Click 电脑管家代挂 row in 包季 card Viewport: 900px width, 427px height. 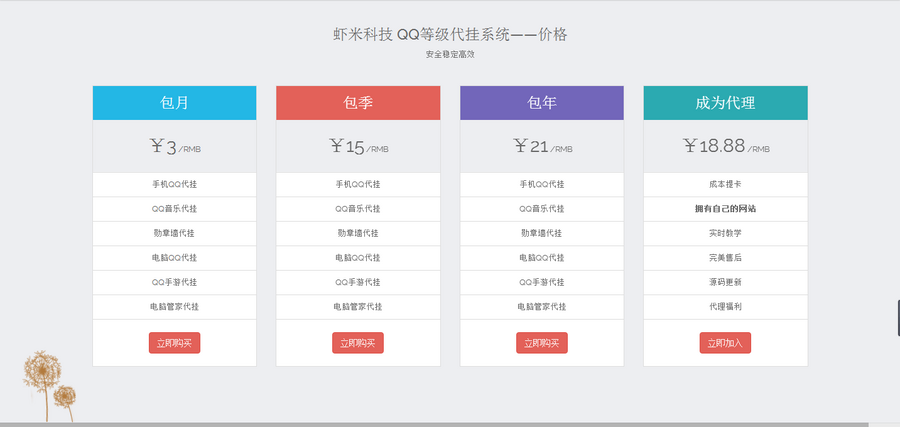tap(358, 307)
